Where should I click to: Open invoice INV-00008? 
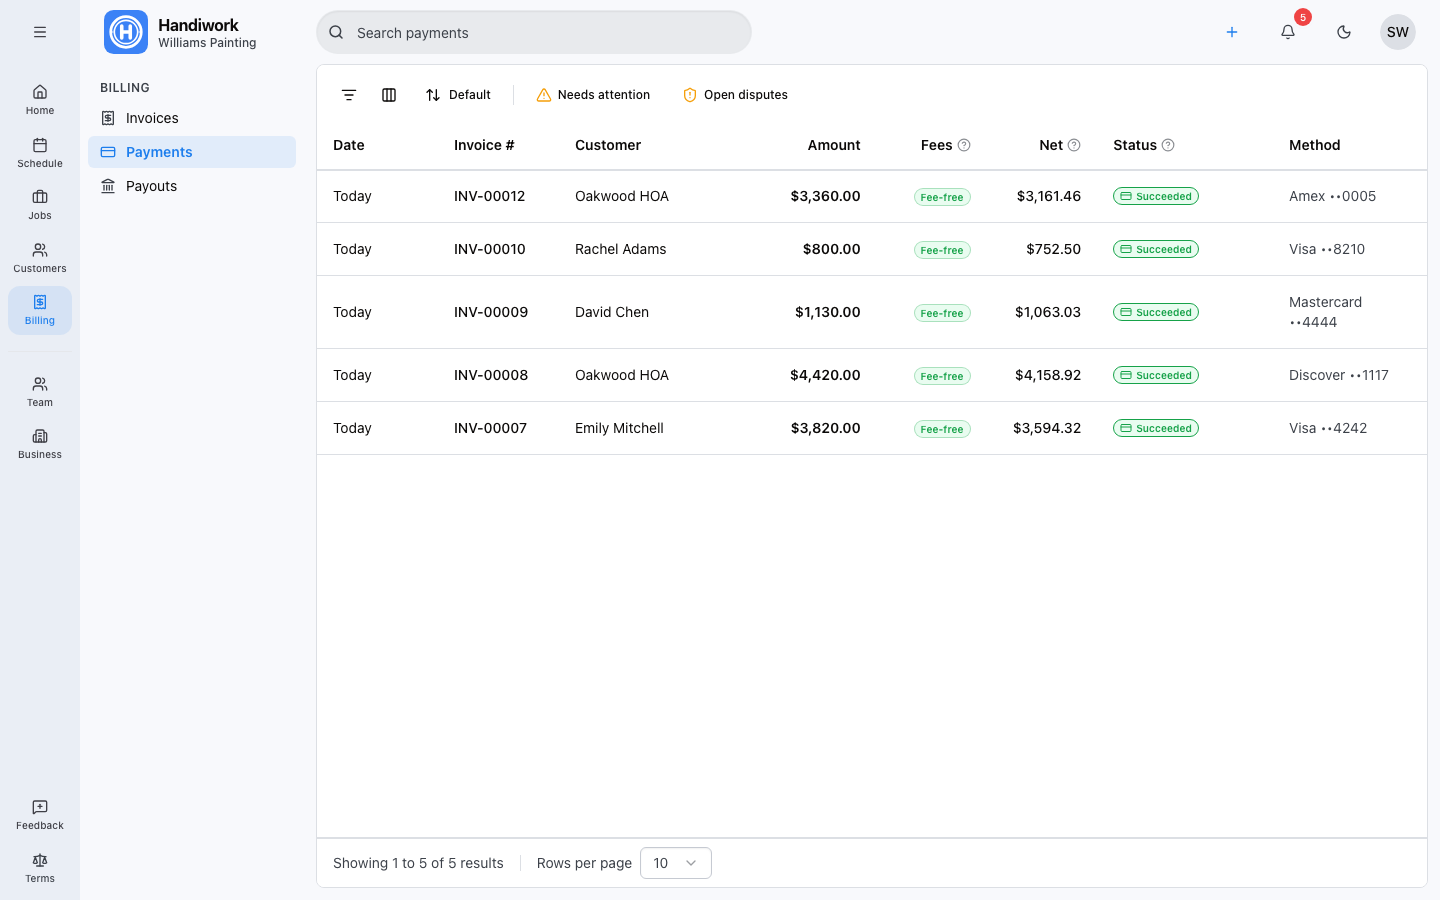[x=491, y=375]
